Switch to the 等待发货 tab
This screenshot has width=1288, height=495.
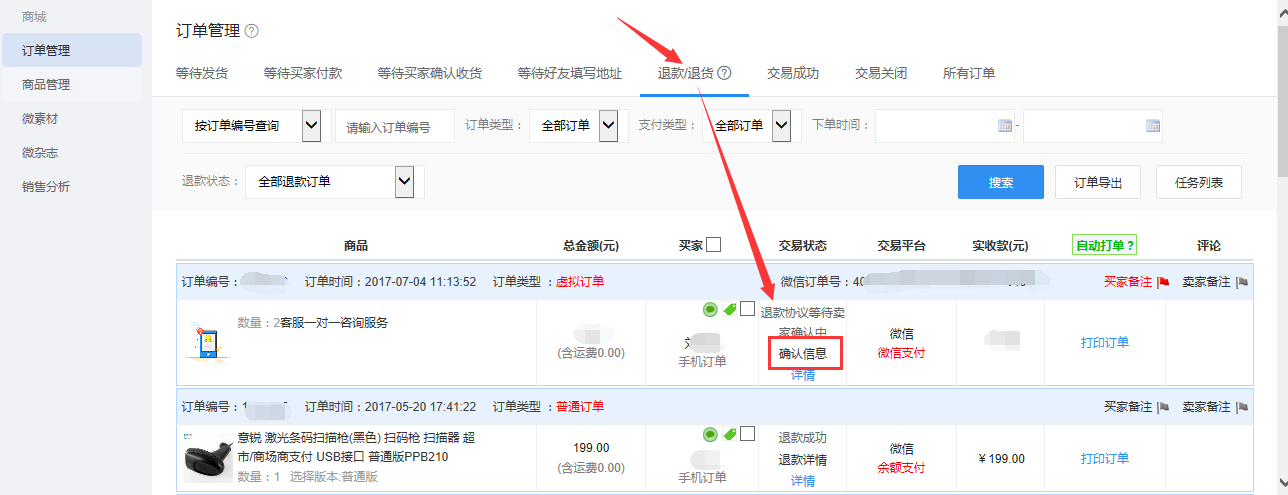coord(201,73)
